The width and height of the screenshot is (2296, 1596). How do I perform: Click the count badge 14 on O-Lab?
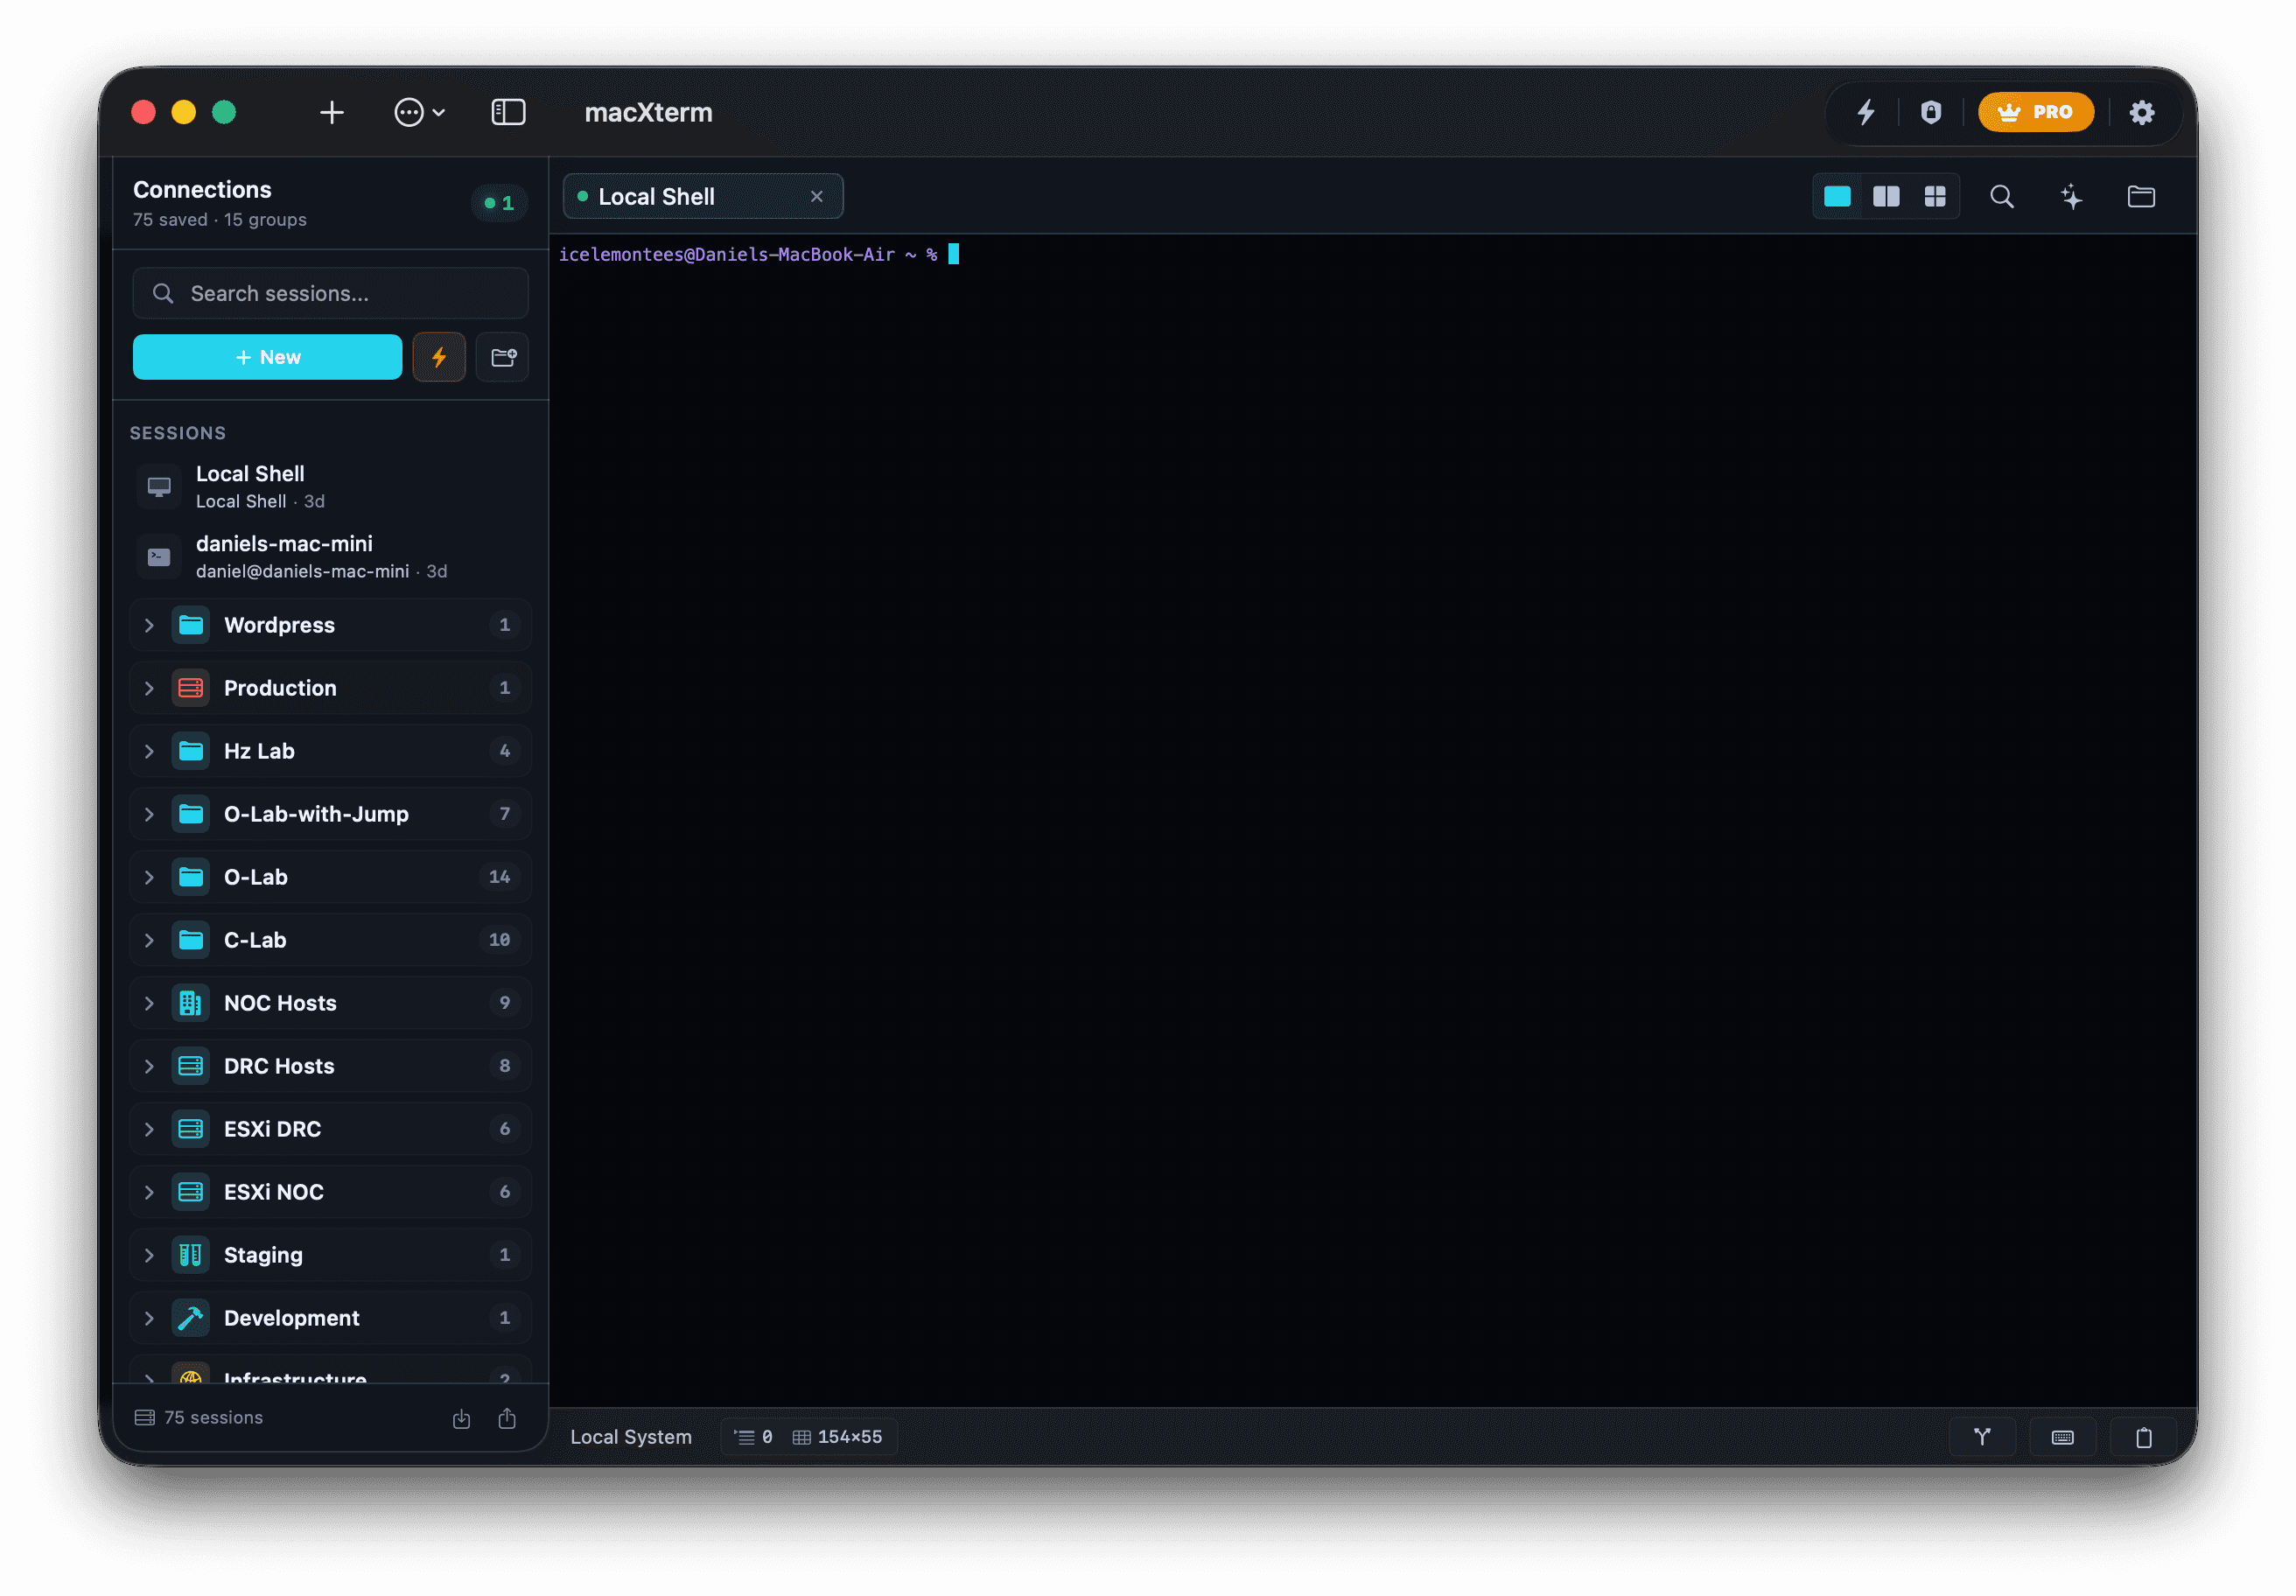pyautogui.click(x=500, y=877)
